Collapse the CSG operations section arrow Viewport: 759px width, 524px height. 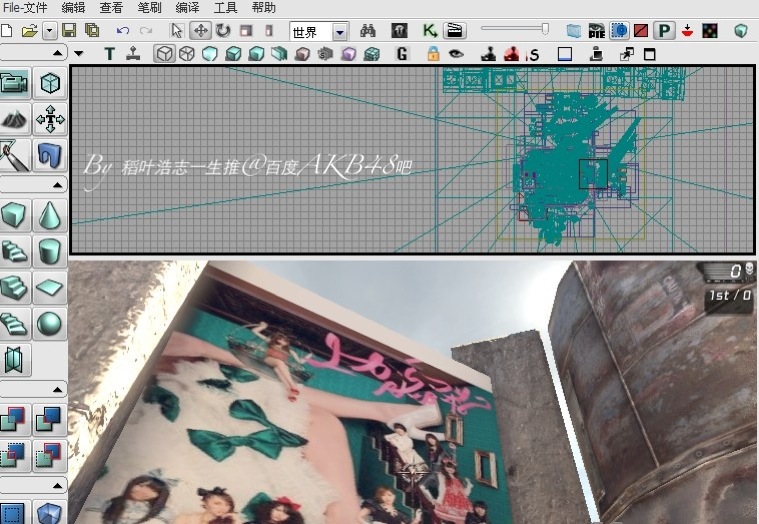point(57,389)
